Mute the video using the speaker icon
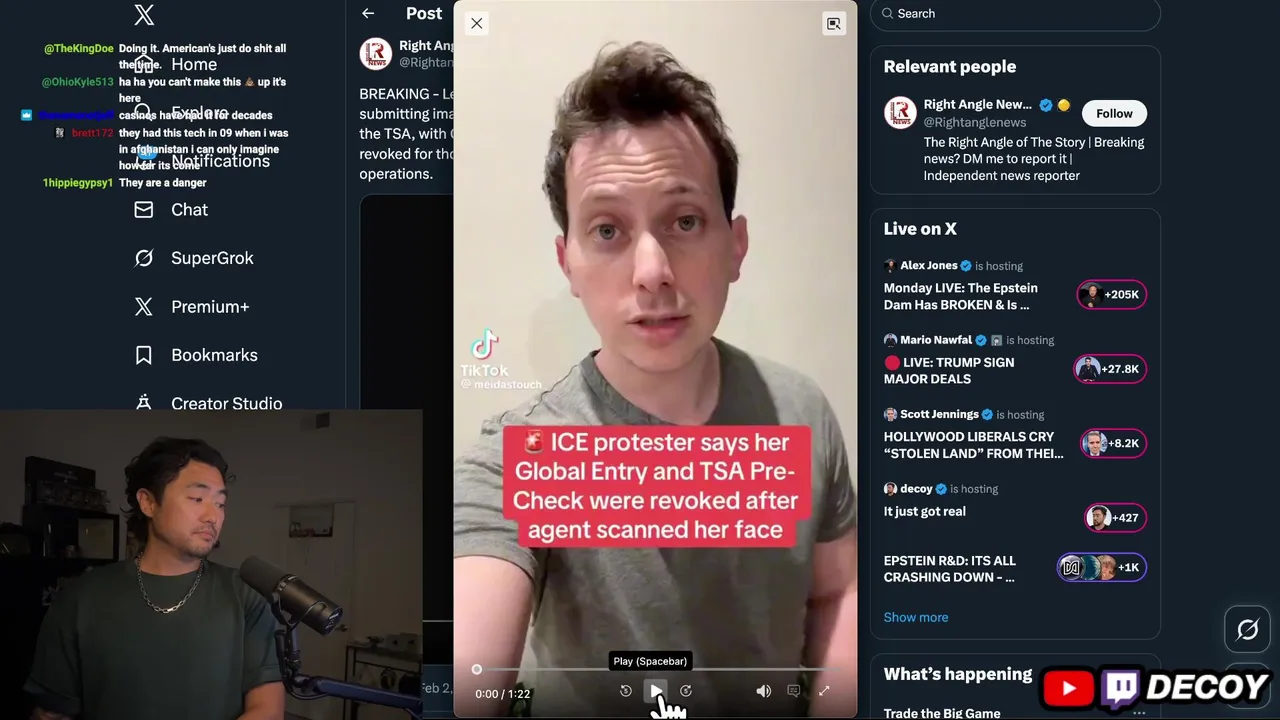1280x720 pixels. click(x=763, y=691)
